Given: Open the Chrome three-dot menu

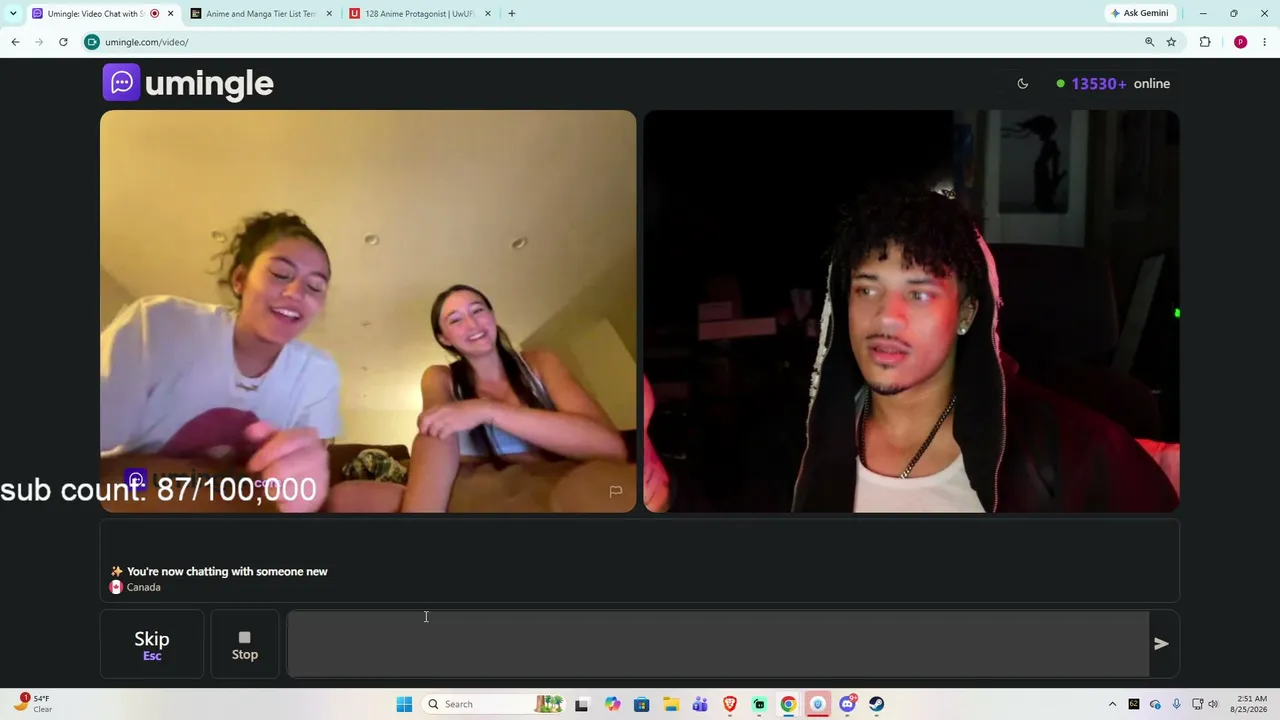Looking at the screenshot, I should click(x=1265, y=42).
